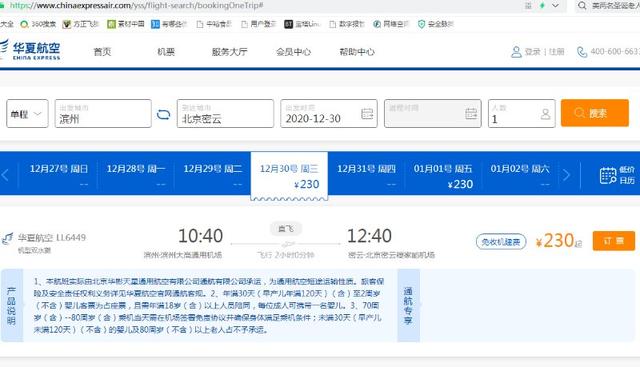Click the phone hotline icon

click(x=582, y=52)
